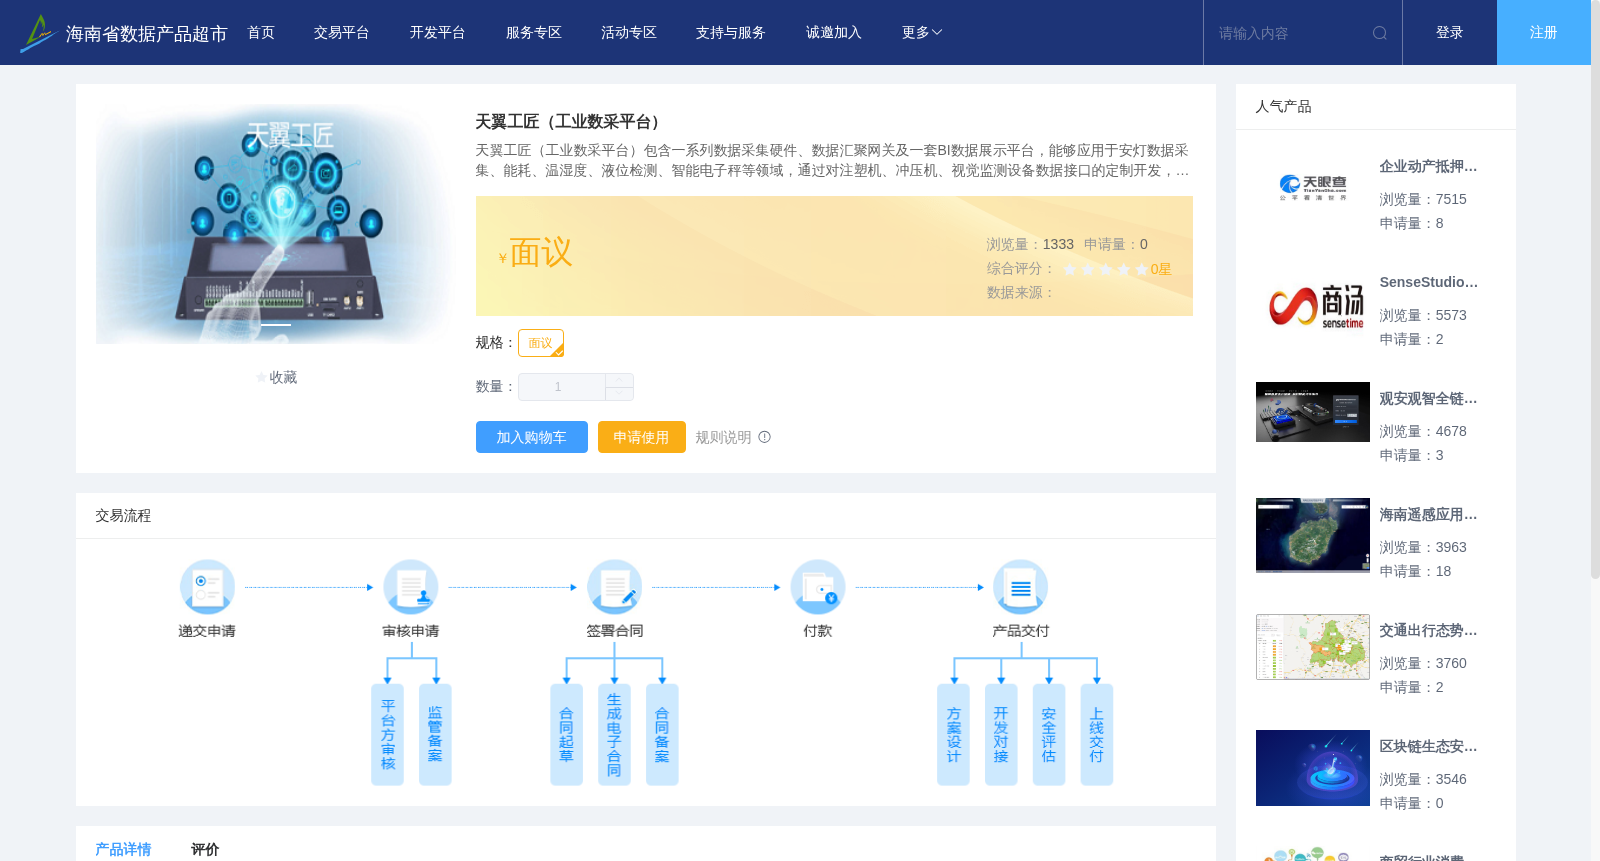Open the 区块链生态安 product thumbnail
The image size is (1600, 861).
coord(1313,768)
